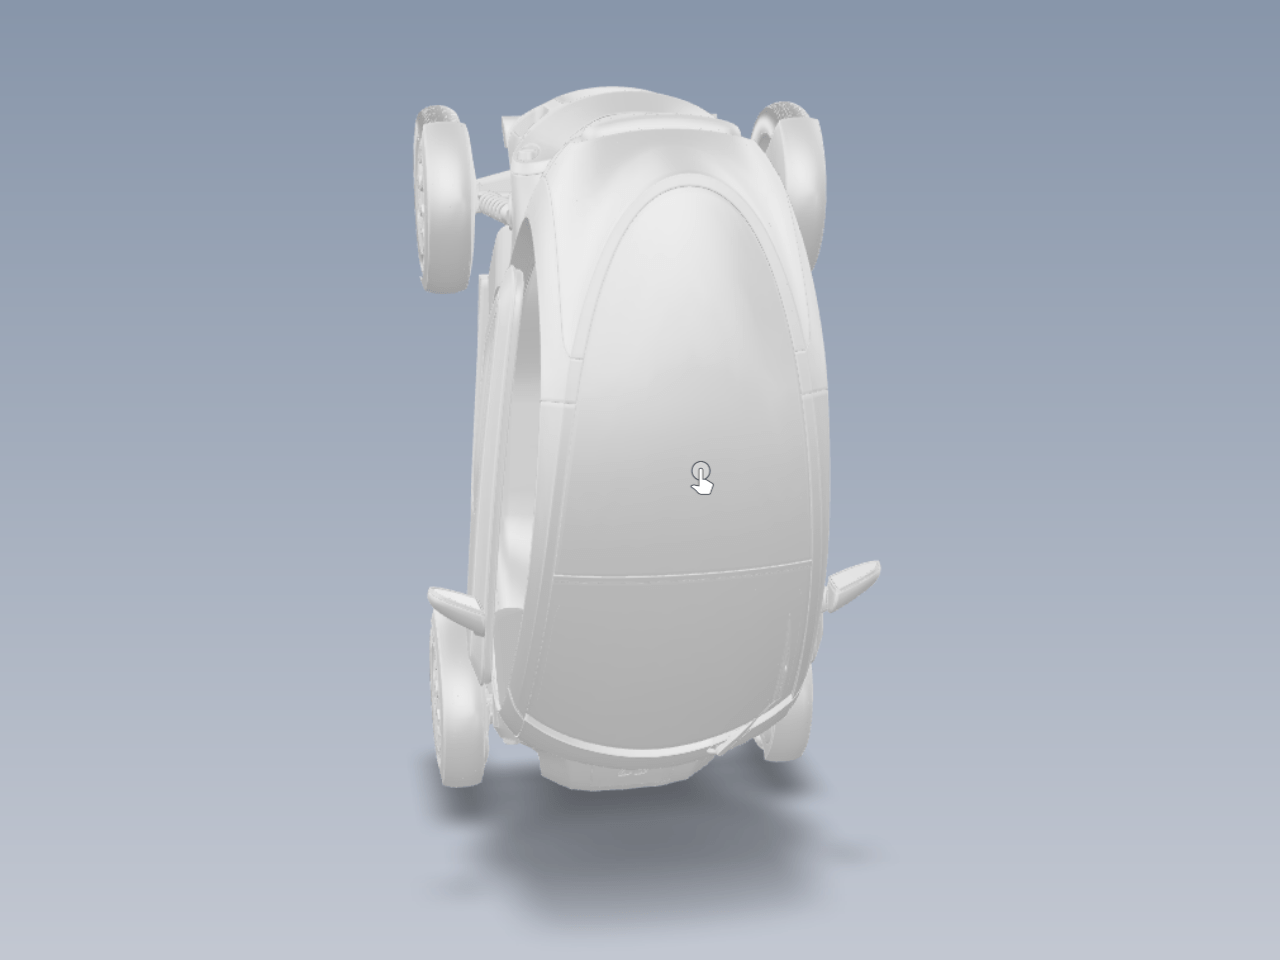Viewport: 1280px width, 960px height.
Task: Pick the lower-left wheel of the car
Action: pos(457,697)
